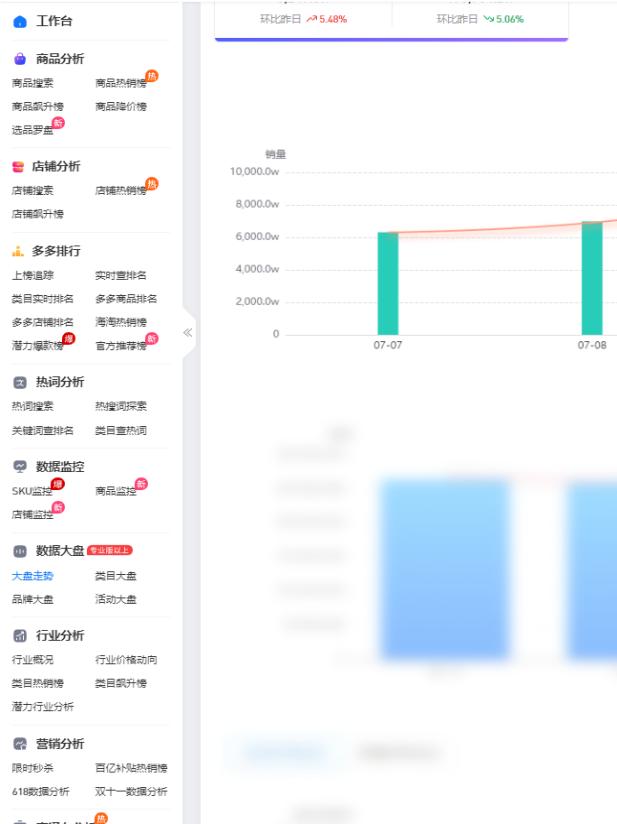This screenshot has height=824, width=617.
Task: Open 热搜词探索 page
Action: coord(121,406)
